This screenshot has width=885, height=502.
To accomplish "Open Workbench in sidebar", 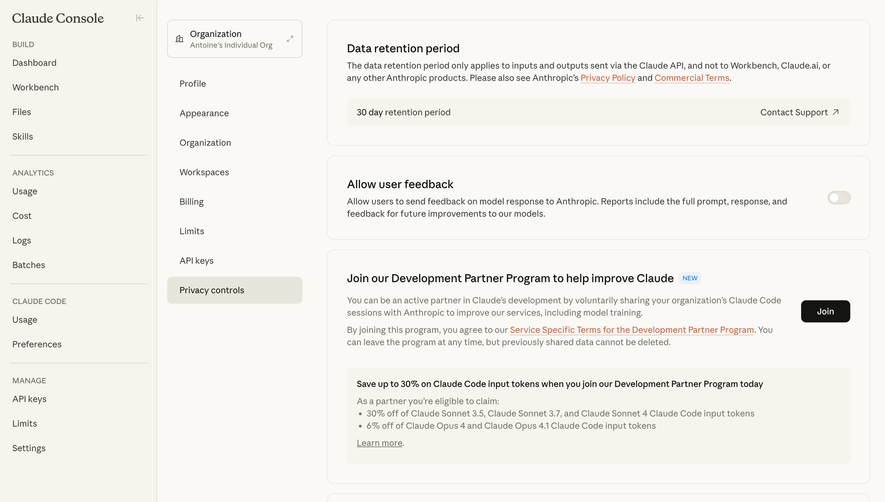I will click(x=36, y=88).
